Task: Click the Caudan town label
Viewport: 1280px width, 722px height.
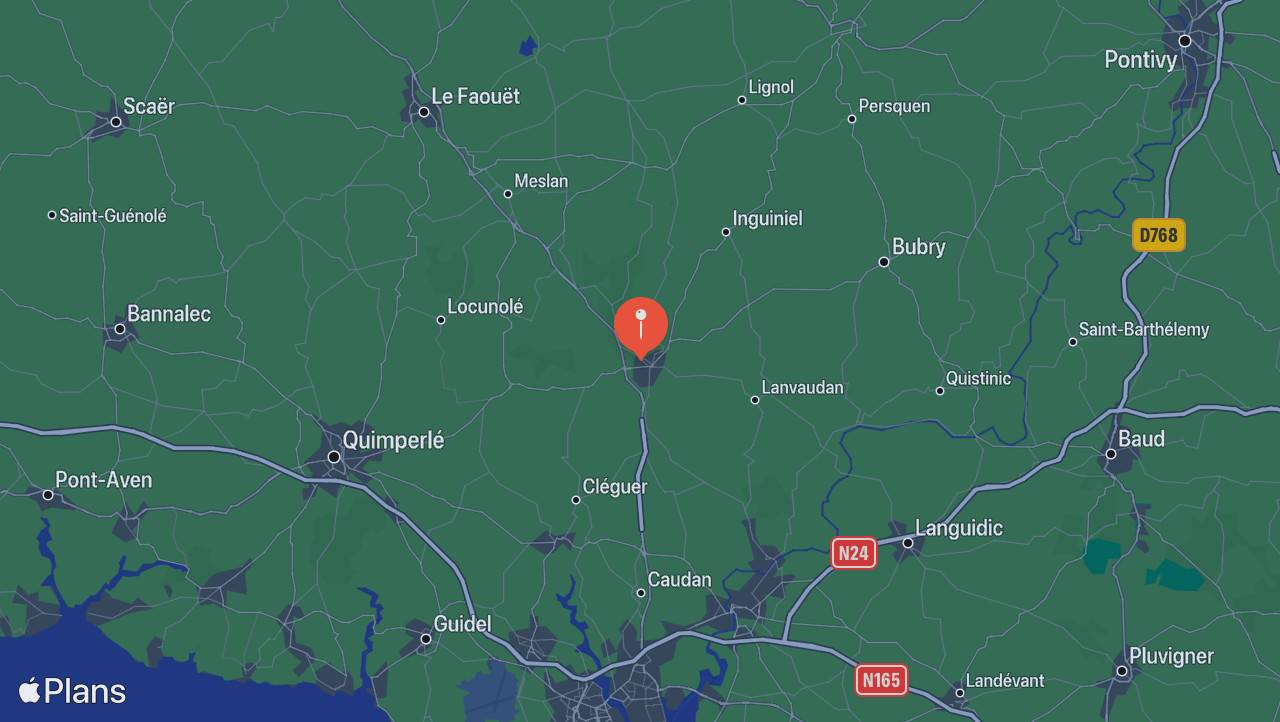Action: (x=680, y=579)
